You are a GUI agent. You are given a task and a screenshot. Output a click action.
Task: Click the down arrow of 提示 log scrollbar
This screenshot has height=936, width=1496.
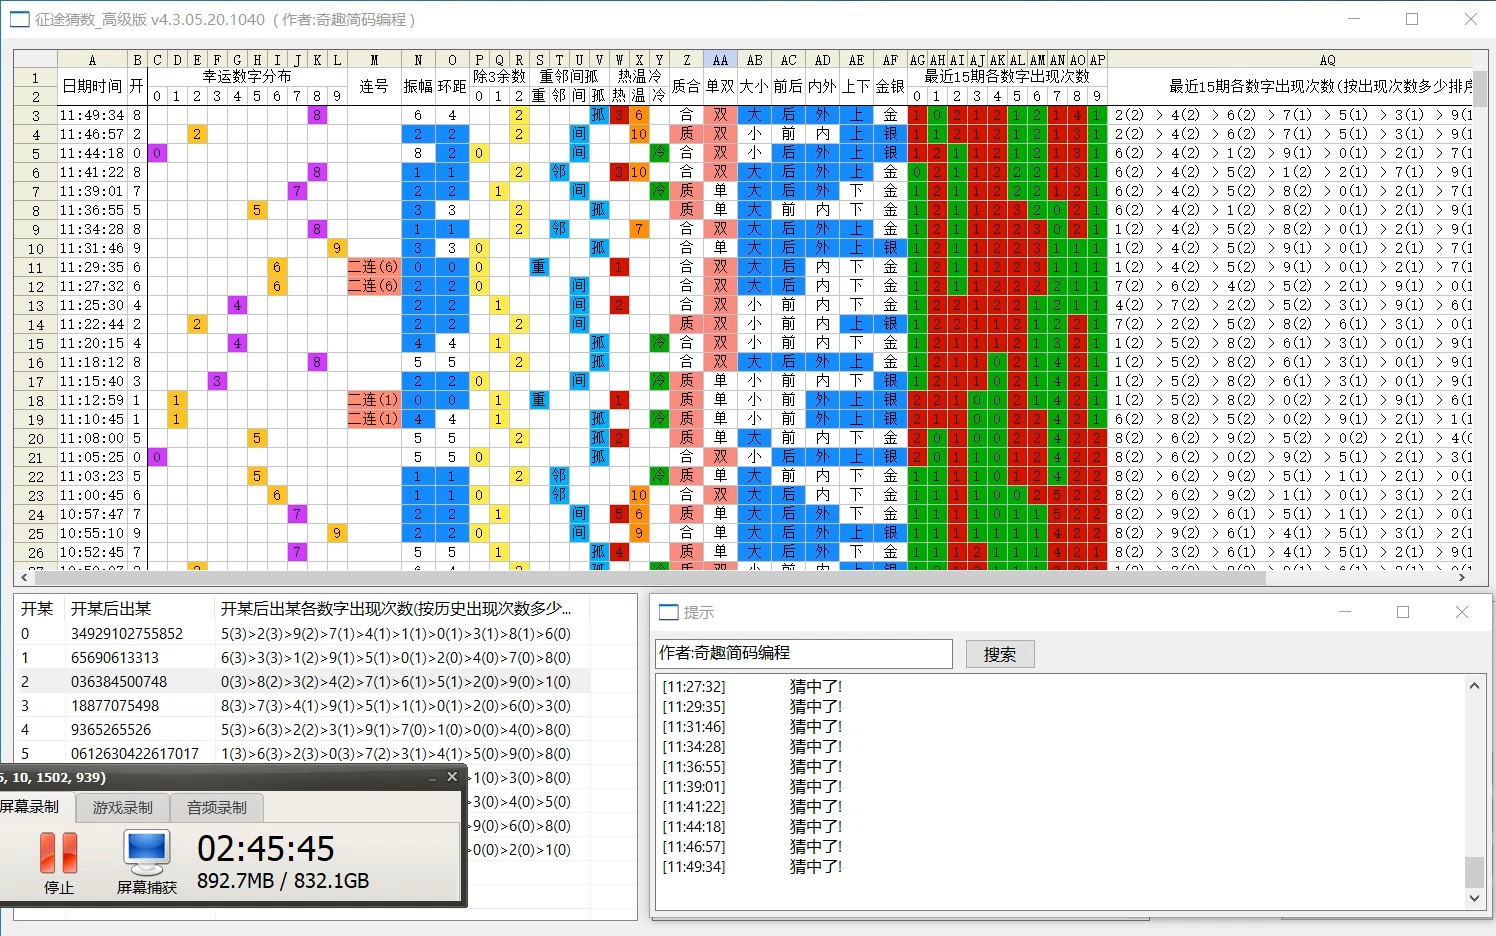point(1474,898)
